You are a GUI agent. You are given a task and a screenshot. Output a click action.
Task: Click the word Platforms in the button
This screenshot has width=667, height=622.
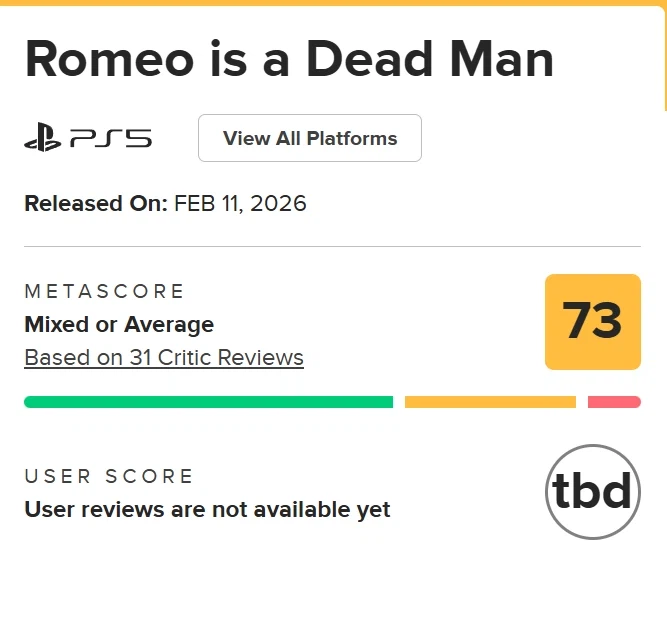coord(352,138)
